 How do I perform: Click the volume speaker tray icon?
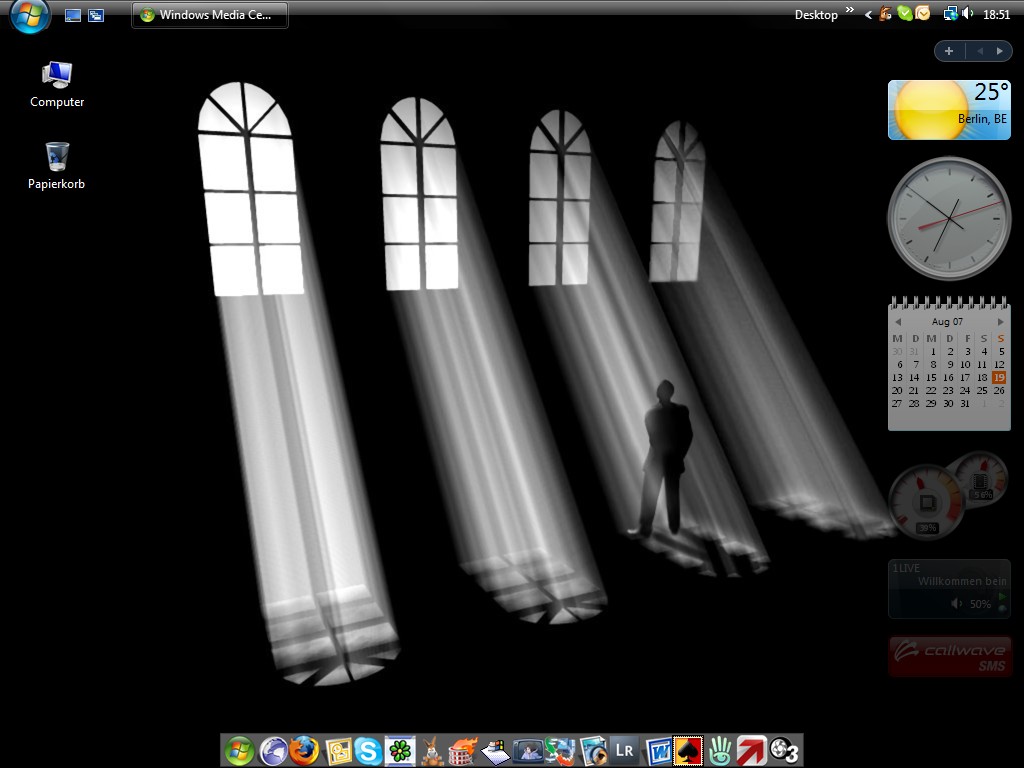click(x=967, y=14)
